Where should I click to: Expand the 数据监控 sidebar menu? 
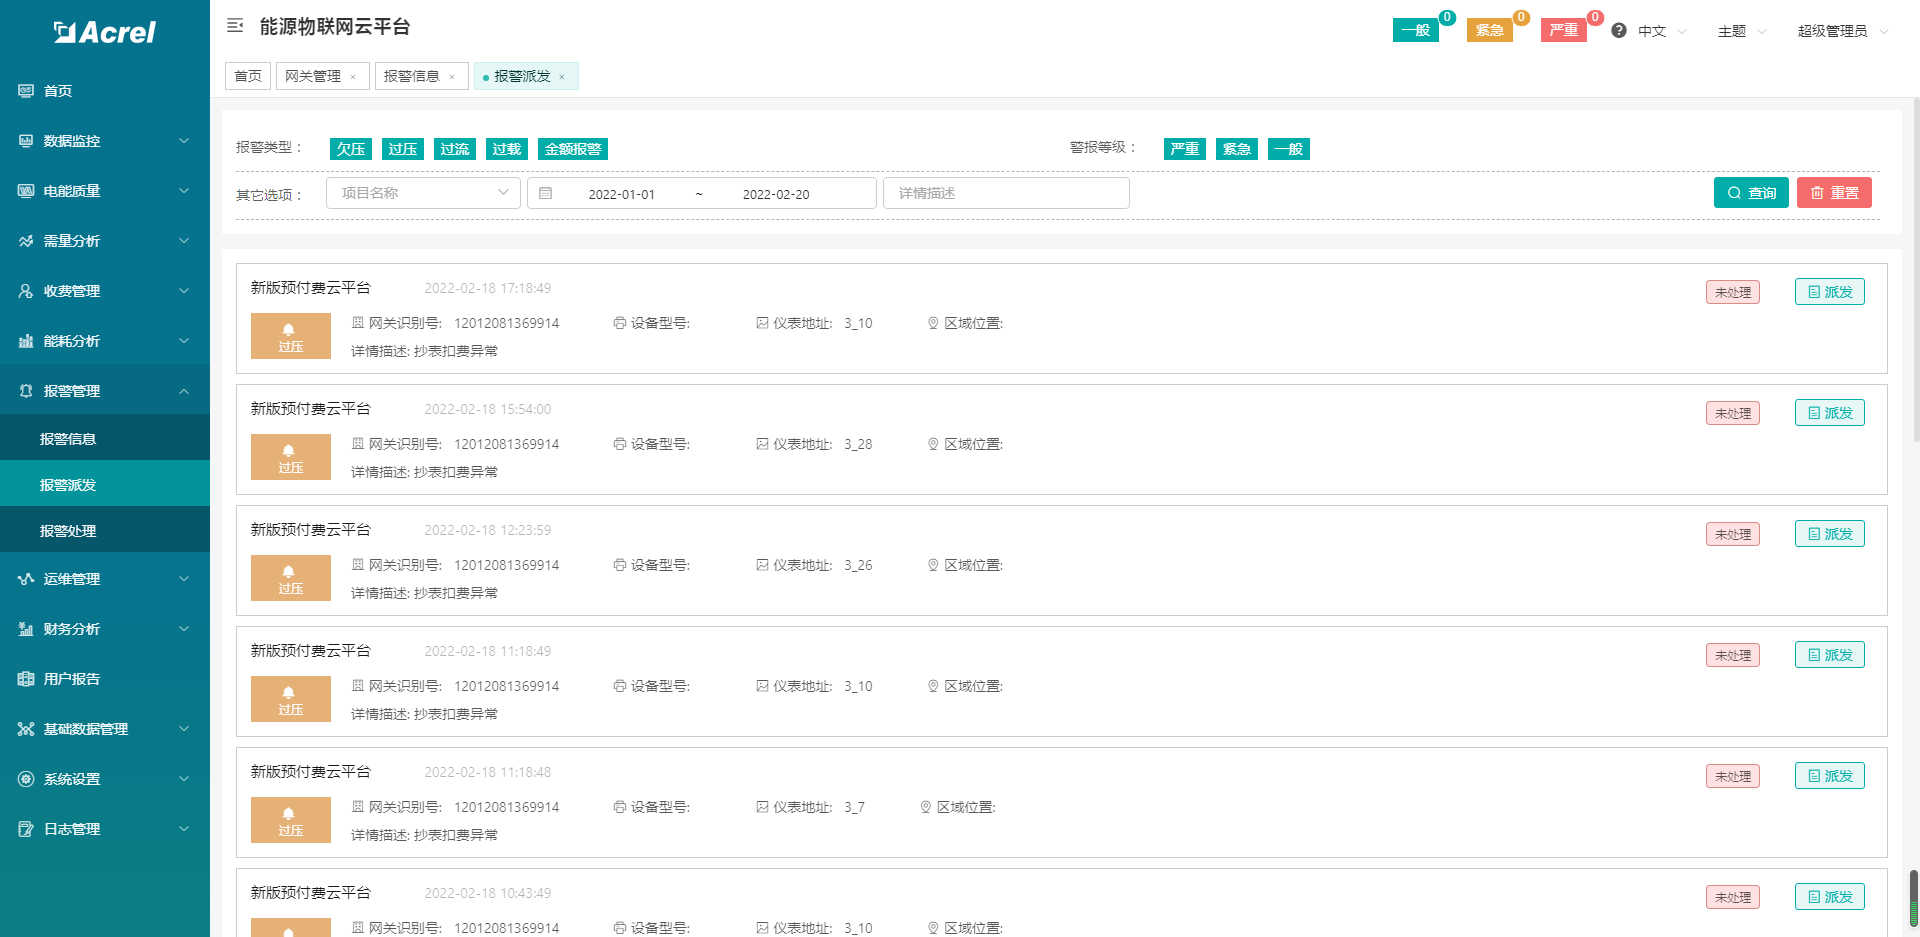105,141
